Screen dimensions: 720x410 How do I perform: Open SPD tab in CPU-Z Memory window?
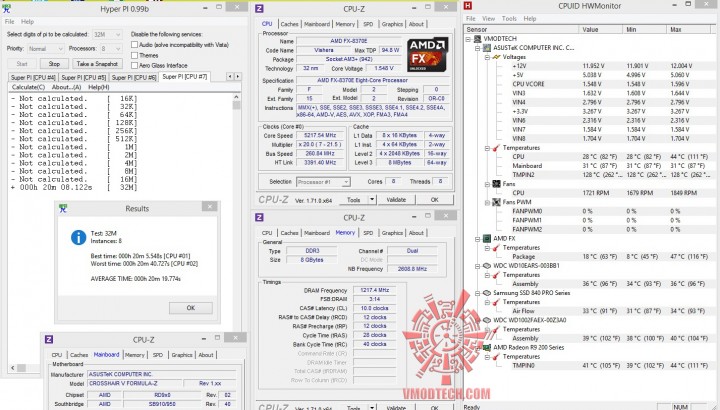tap(368, 233)
